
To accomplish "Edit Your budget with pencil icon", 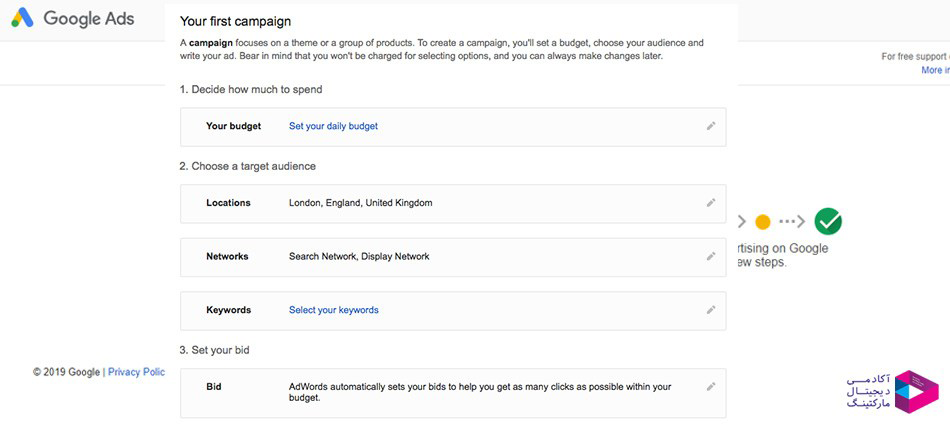I will click(x=711, y=126).
